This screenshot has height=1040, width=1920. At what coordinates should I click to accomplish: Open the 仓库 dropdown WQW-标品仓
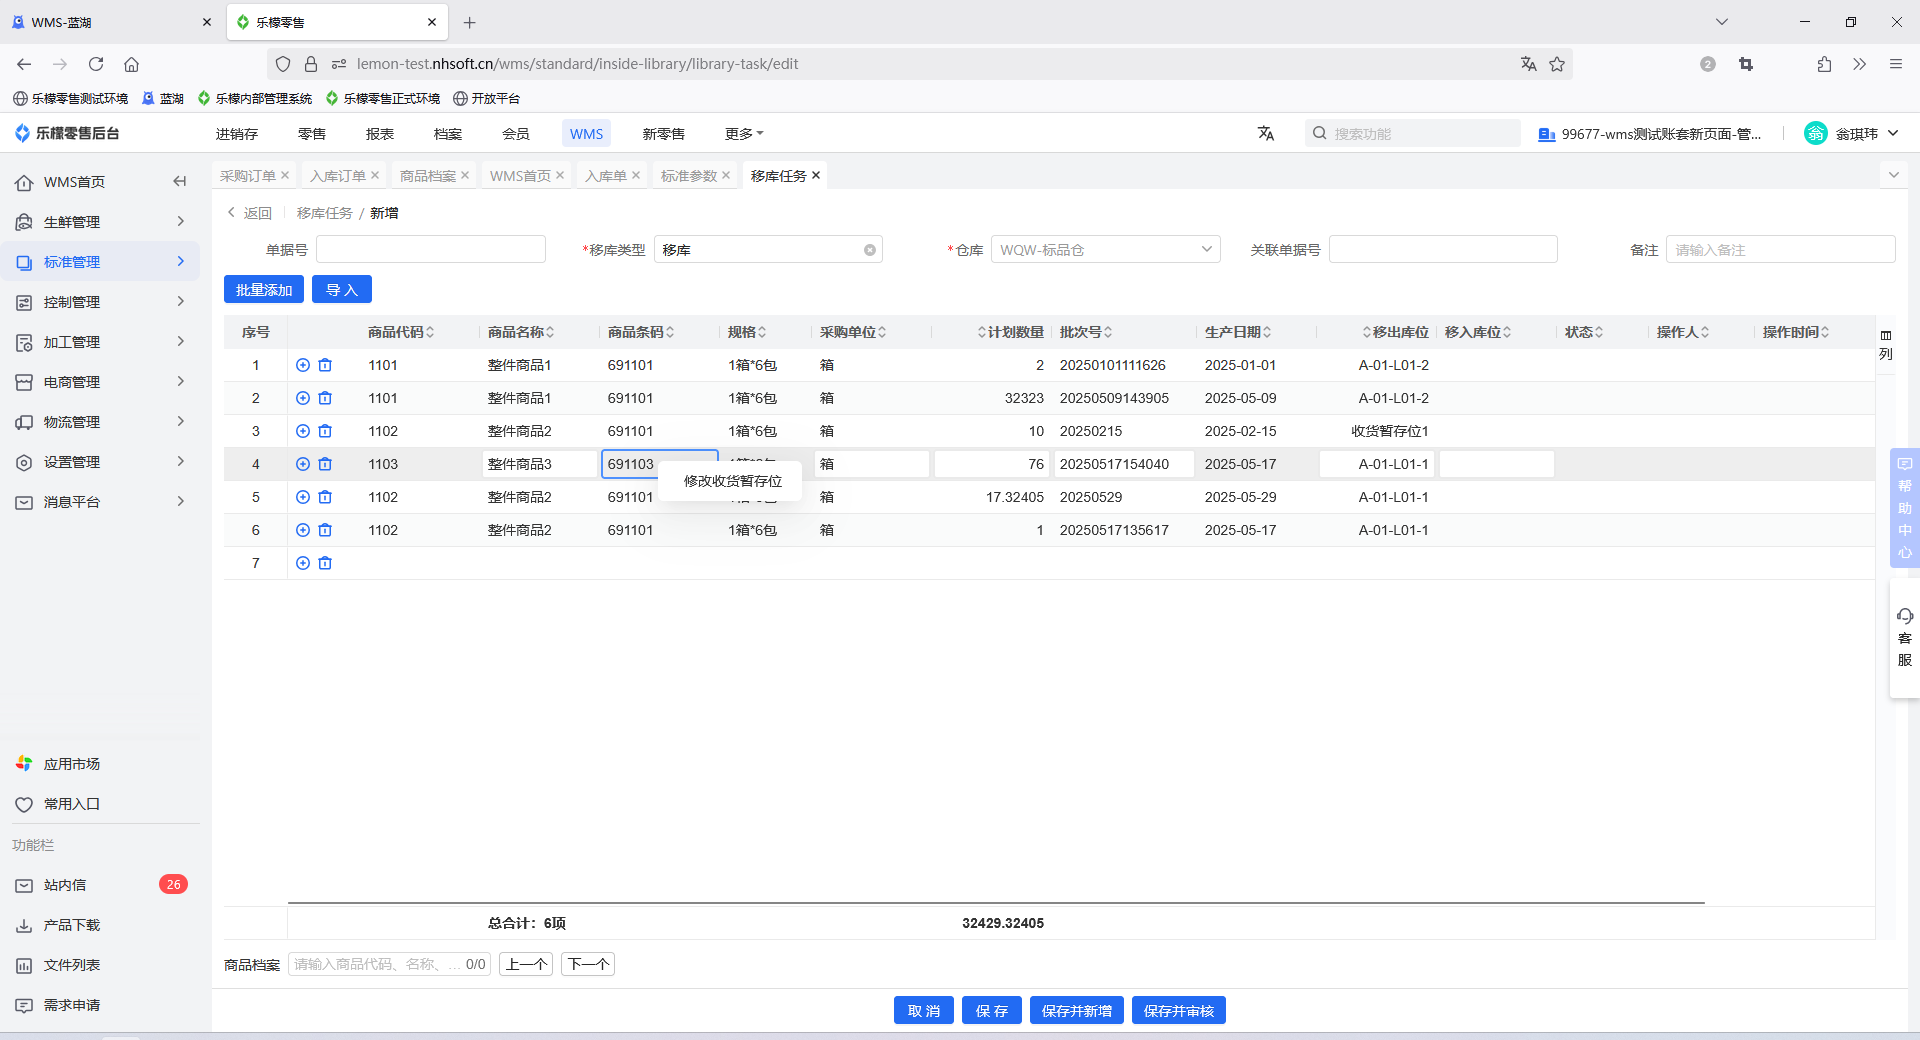point(1105,250)
